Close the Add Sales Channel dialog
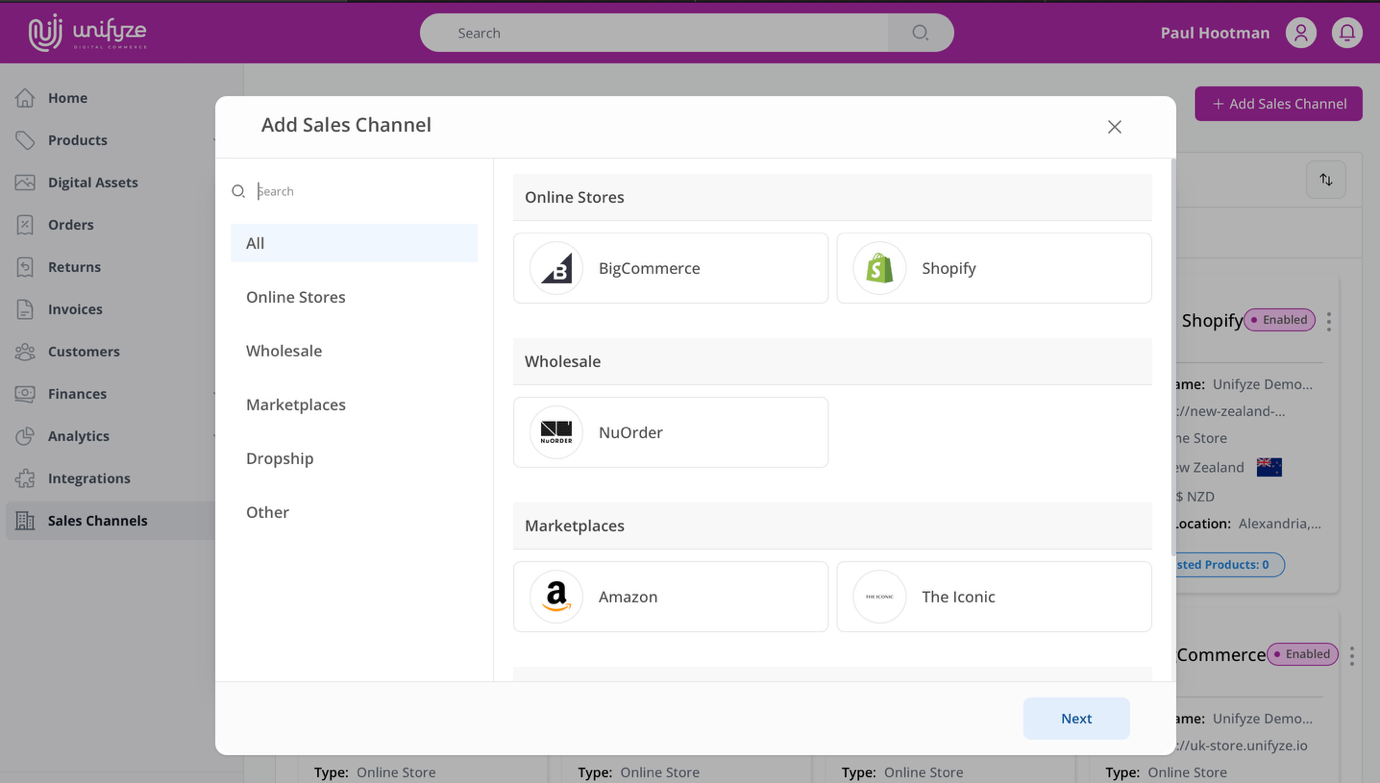1380x783 pixels. [1114, 127]
